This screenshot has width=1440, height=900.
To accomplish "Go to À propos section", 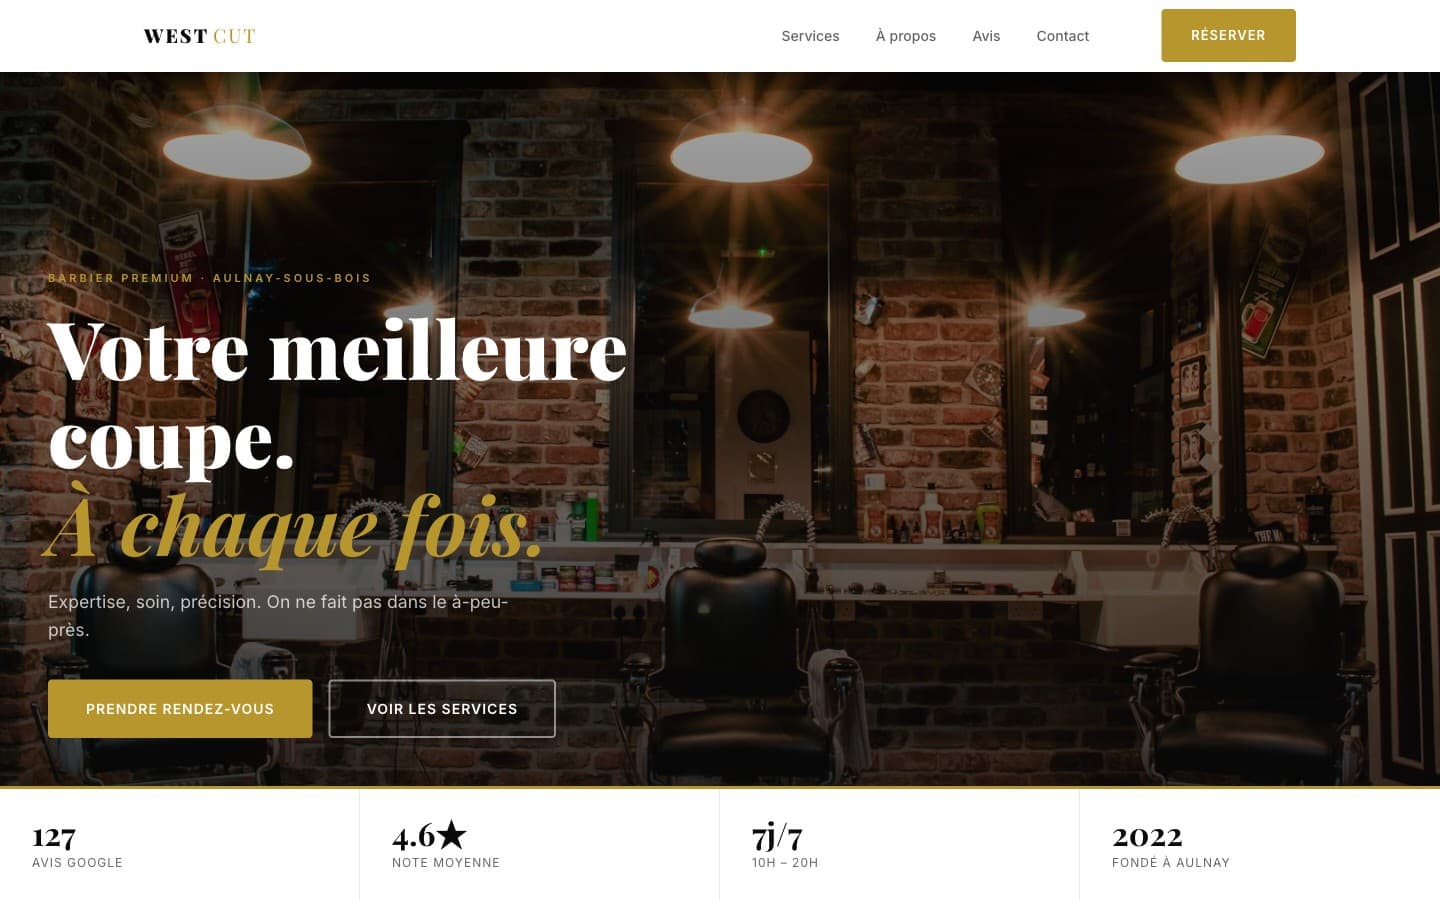I will point(906,36).
